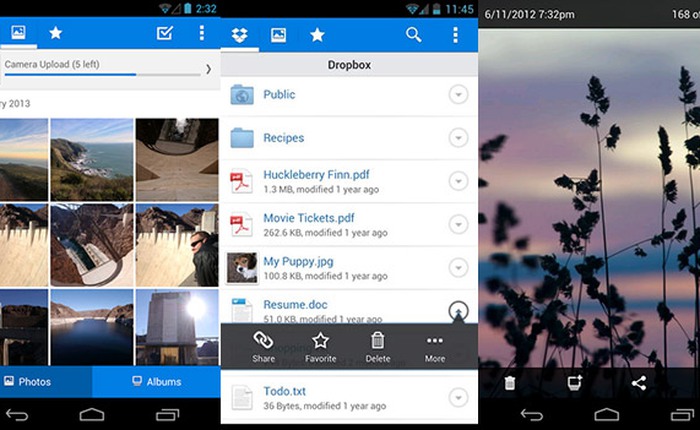Screen dimensions: 700x430
Task: Open the Recipes folder
Action: pos(349,138)
